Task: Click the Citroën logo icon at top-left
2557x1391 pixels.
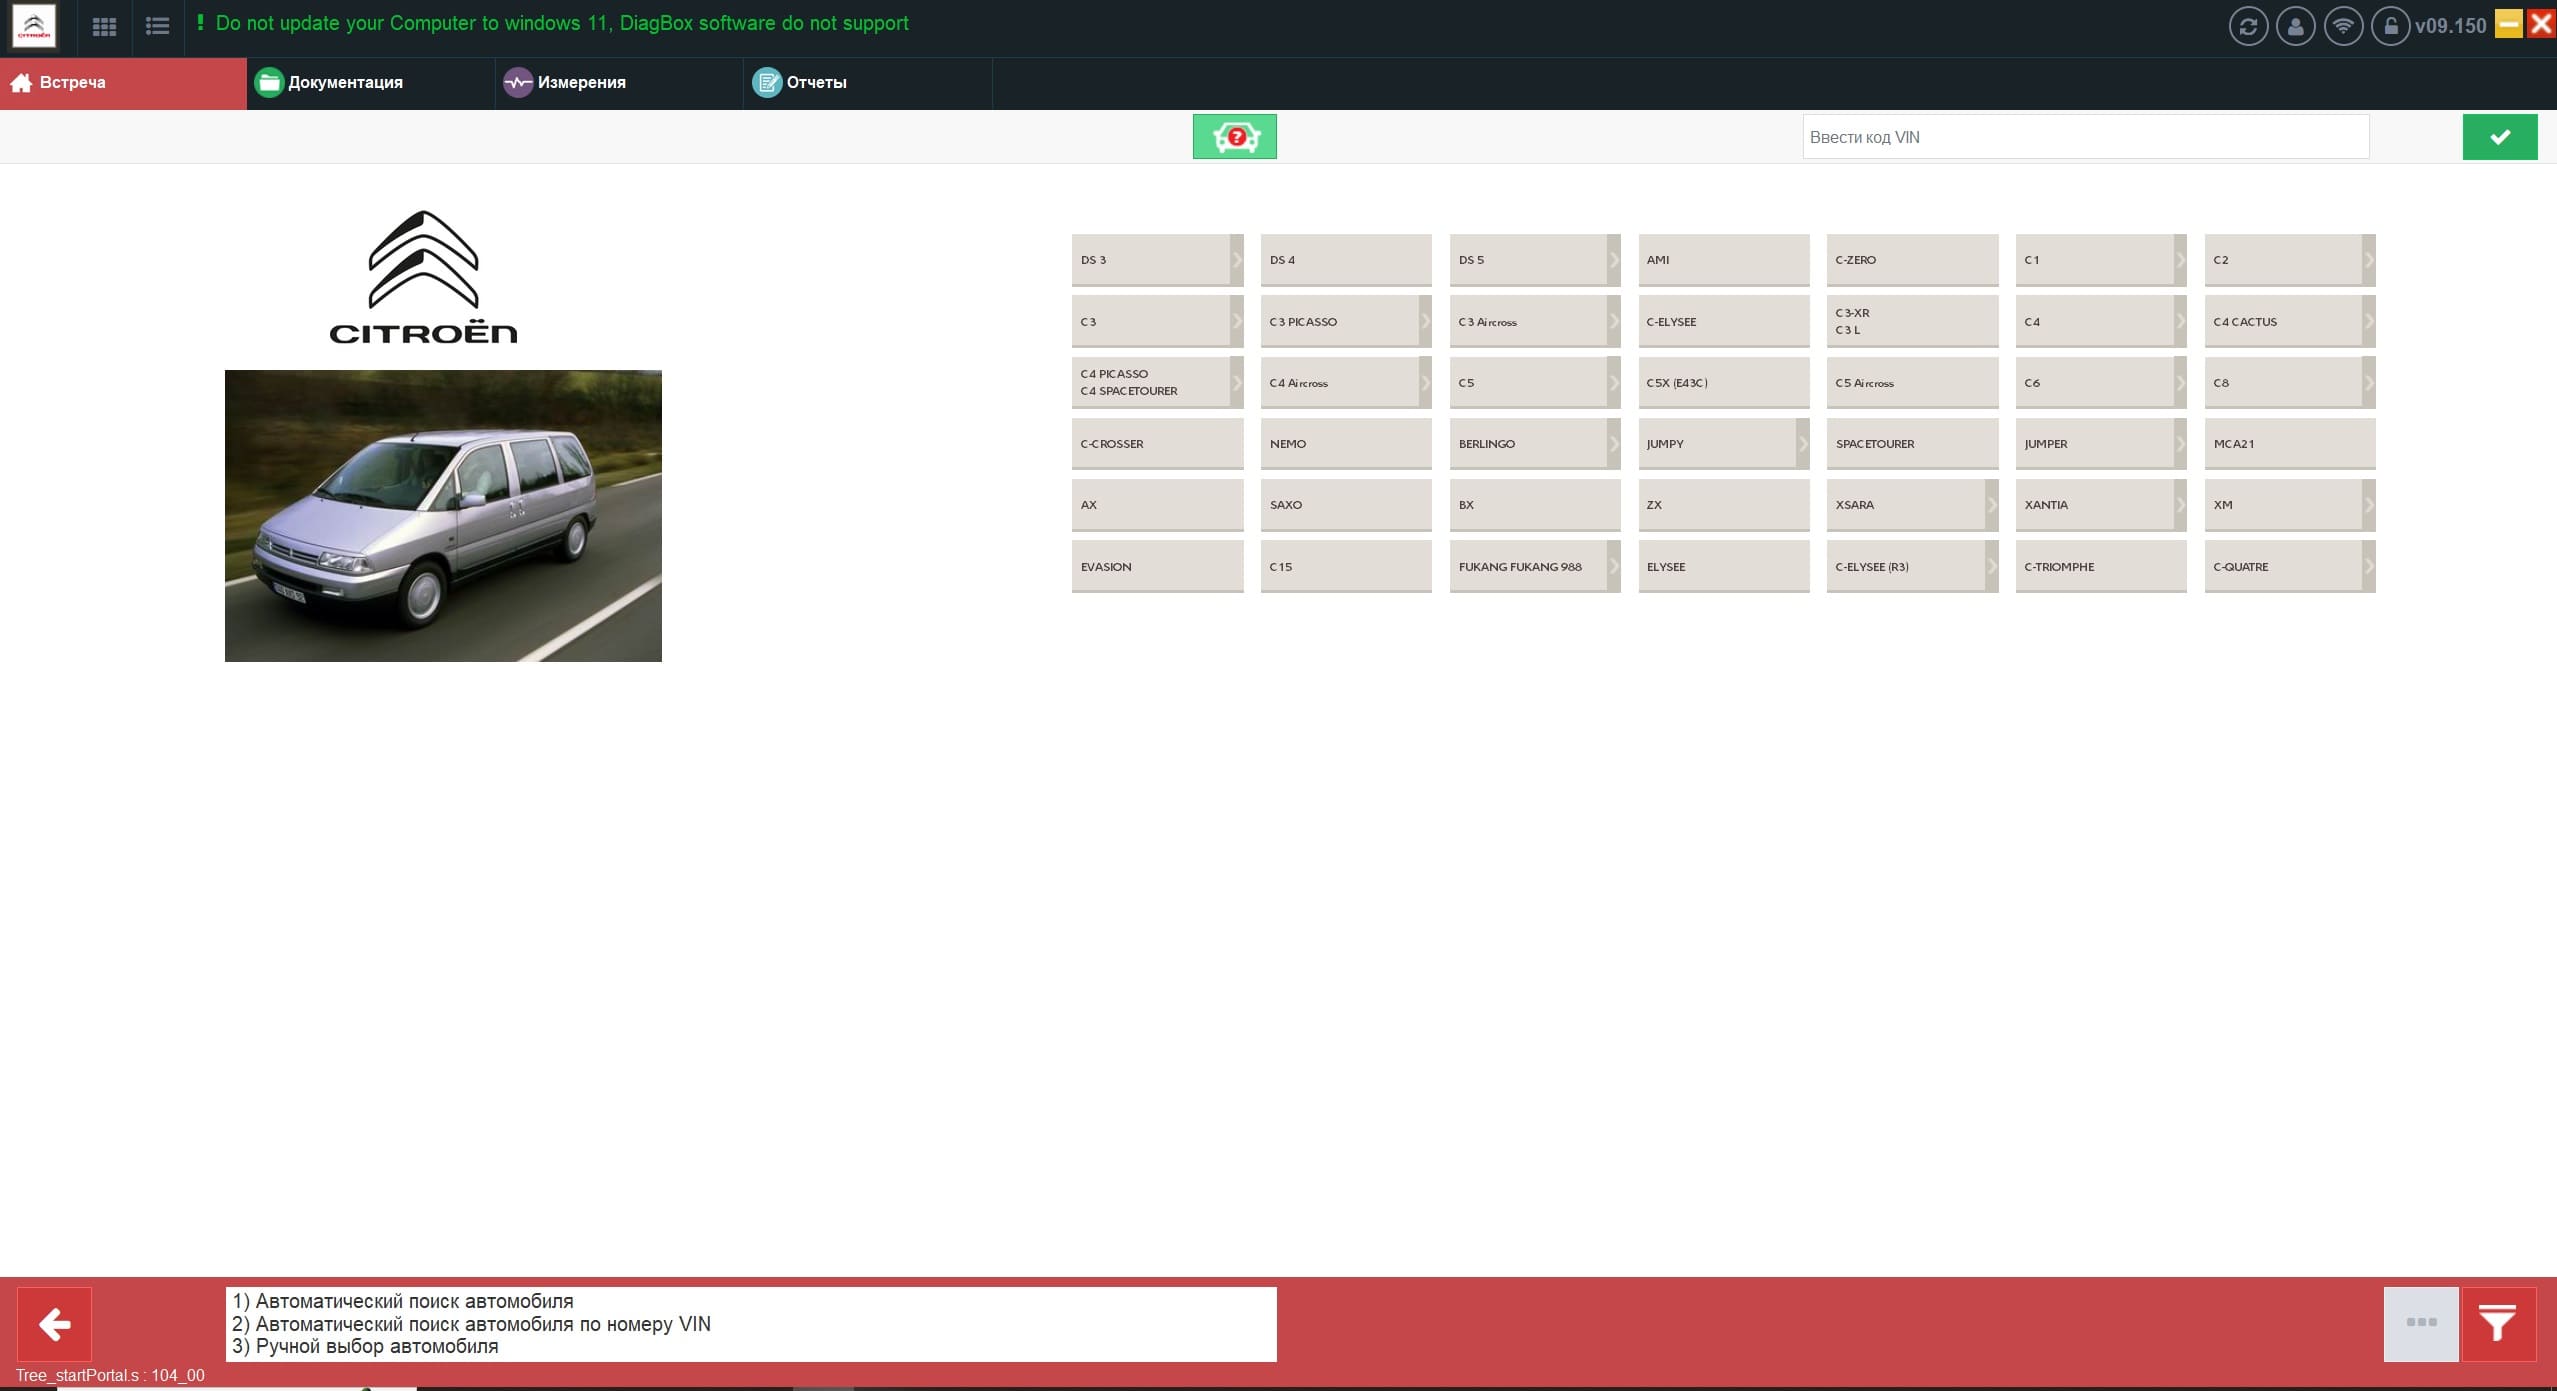Action: [34, 26]
